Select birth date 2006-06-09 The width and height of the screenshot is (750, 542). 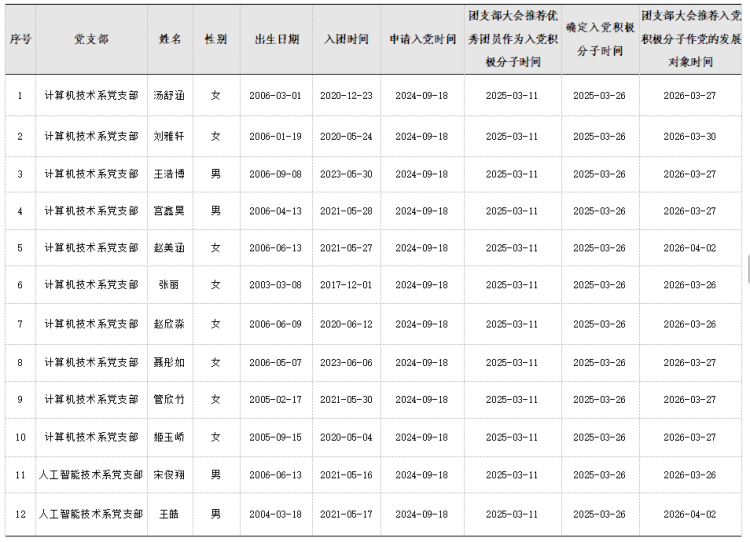276,324
